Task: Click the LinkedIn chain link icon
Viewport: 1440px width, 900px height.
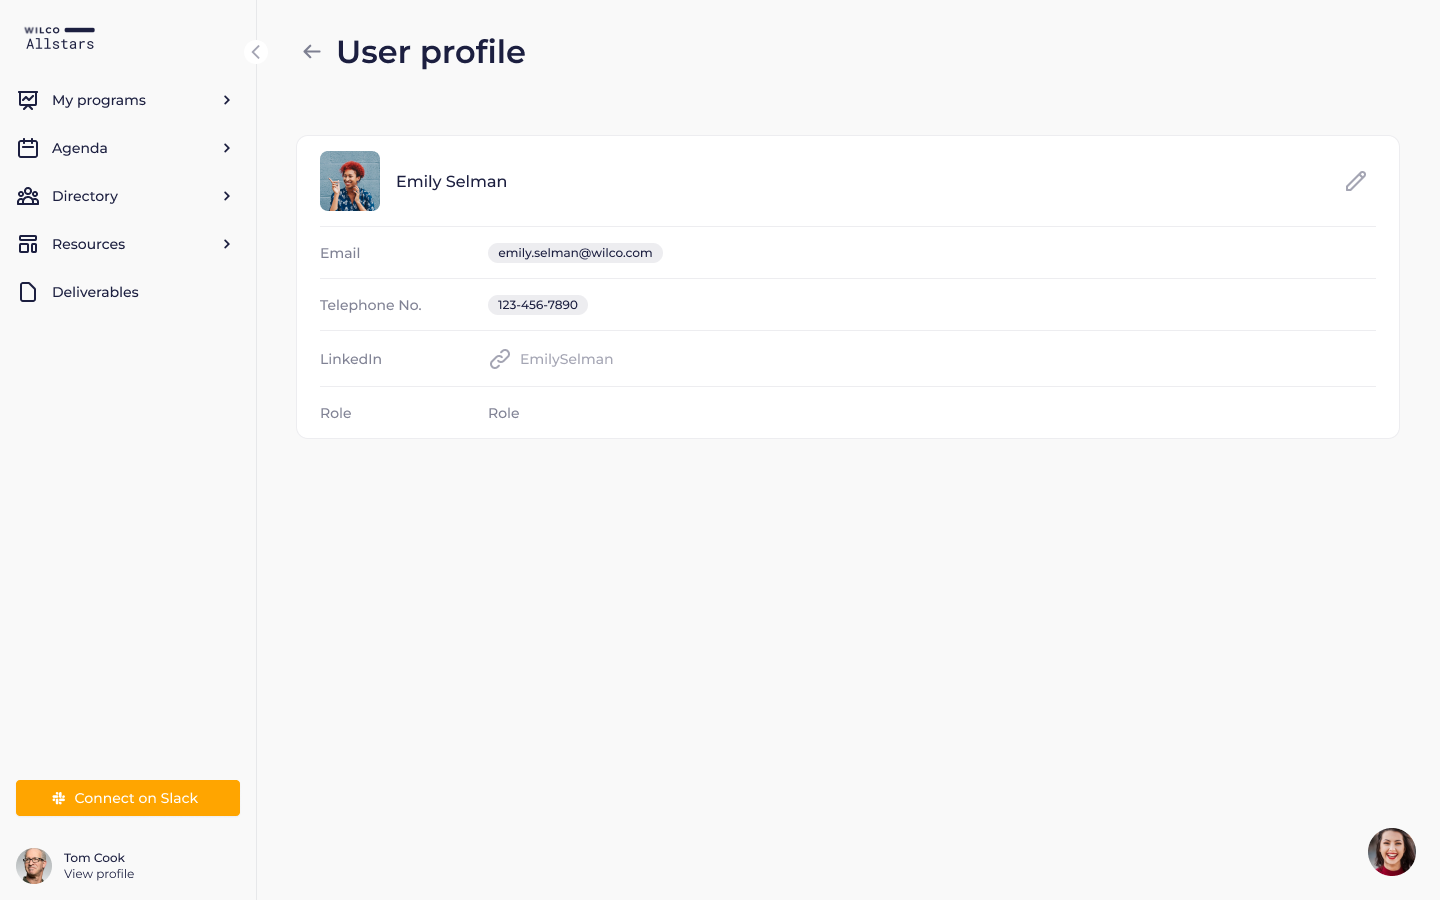Action: (500, 359)
